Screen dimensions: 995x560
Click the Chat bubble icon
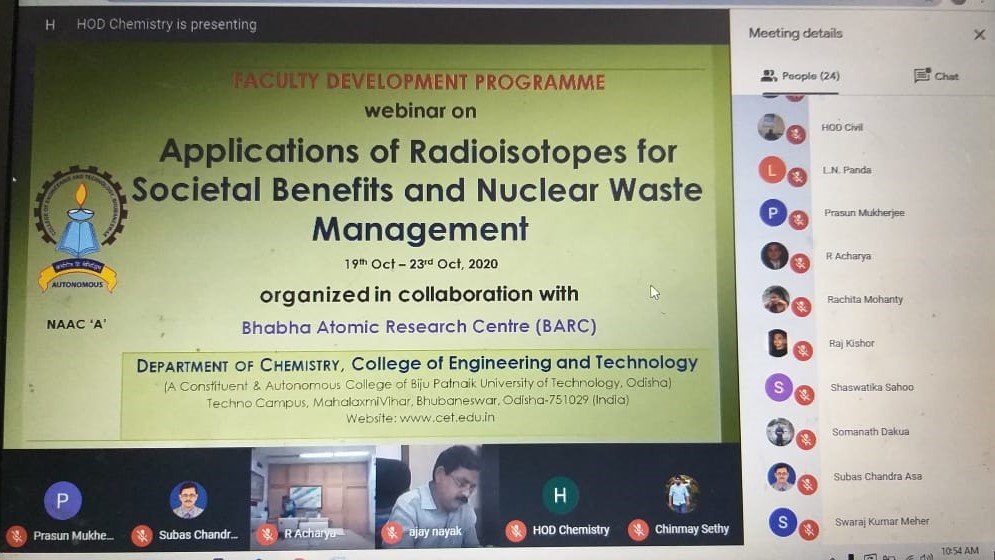pos(922,76)
